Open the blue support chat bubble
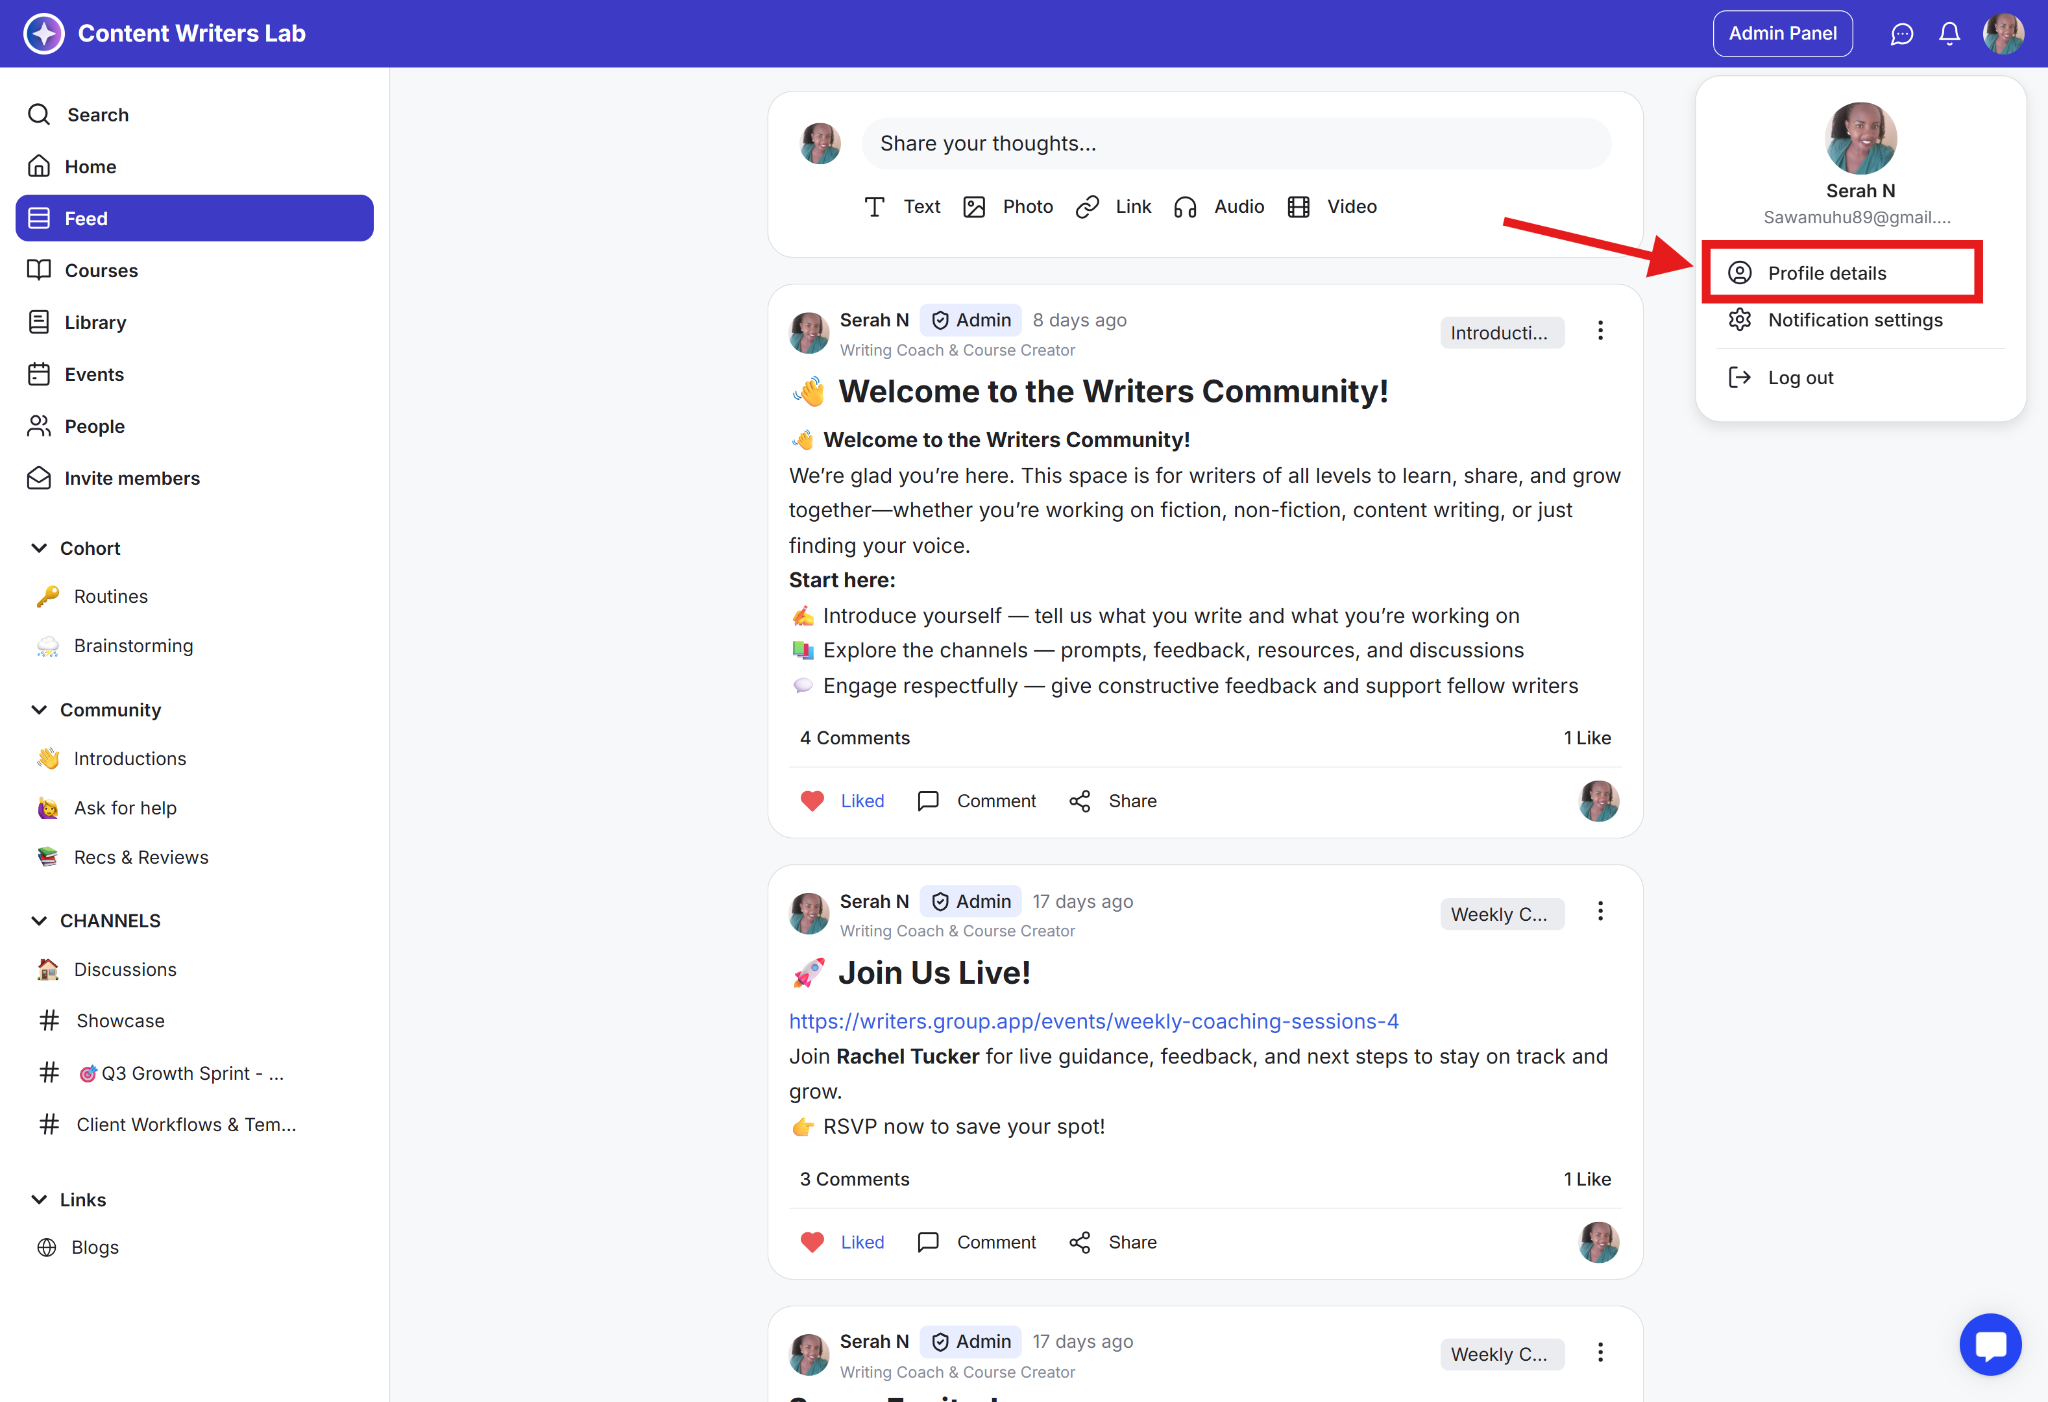The height and width of the screenshot is (1402, 2048). coord(1990,1344)
